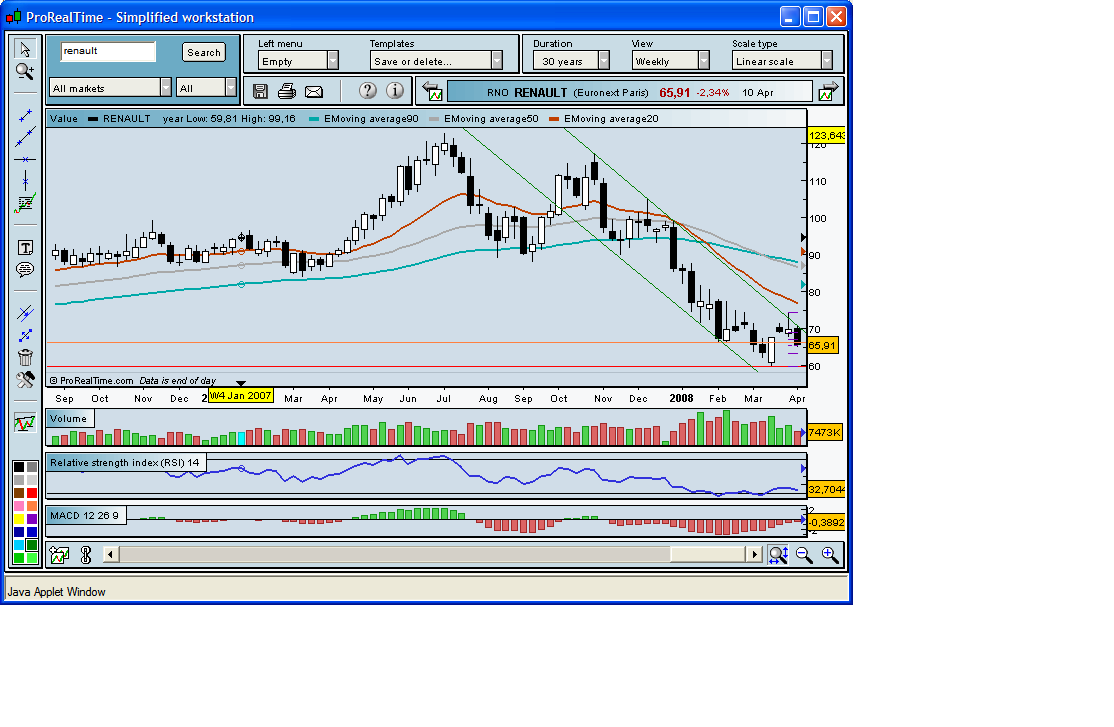Open the View 'Weekly' dropdown
Image resolution: width=1114 pixels, height=727 pixels.
tap(670, 60)
